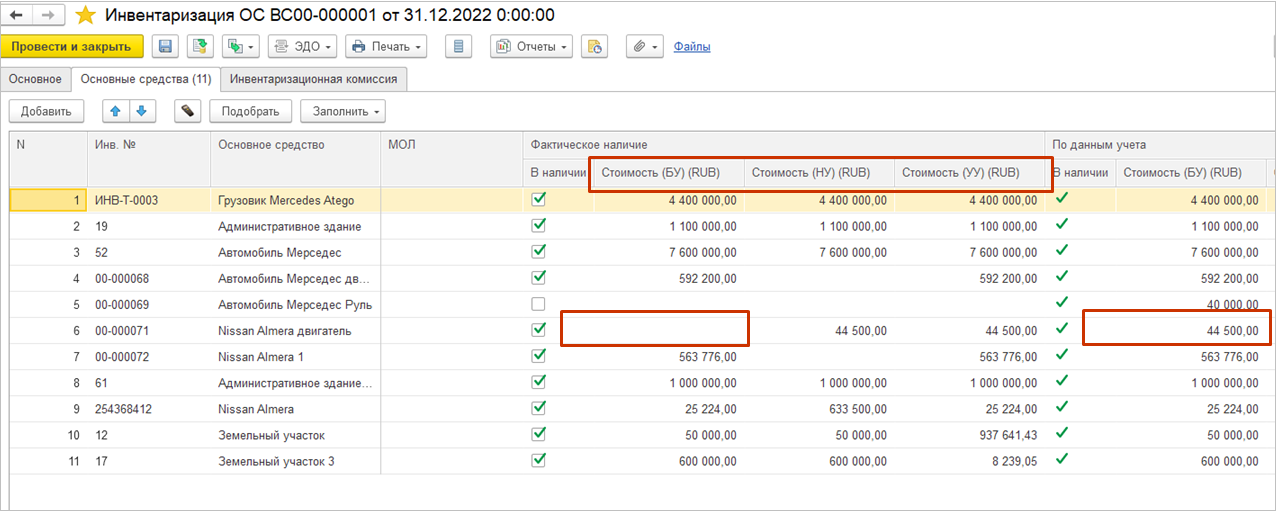The image size is (1276, 511).
Task: Uncheck В наличии for Грузовик Mercedes Atego
Action: [539, 199]
